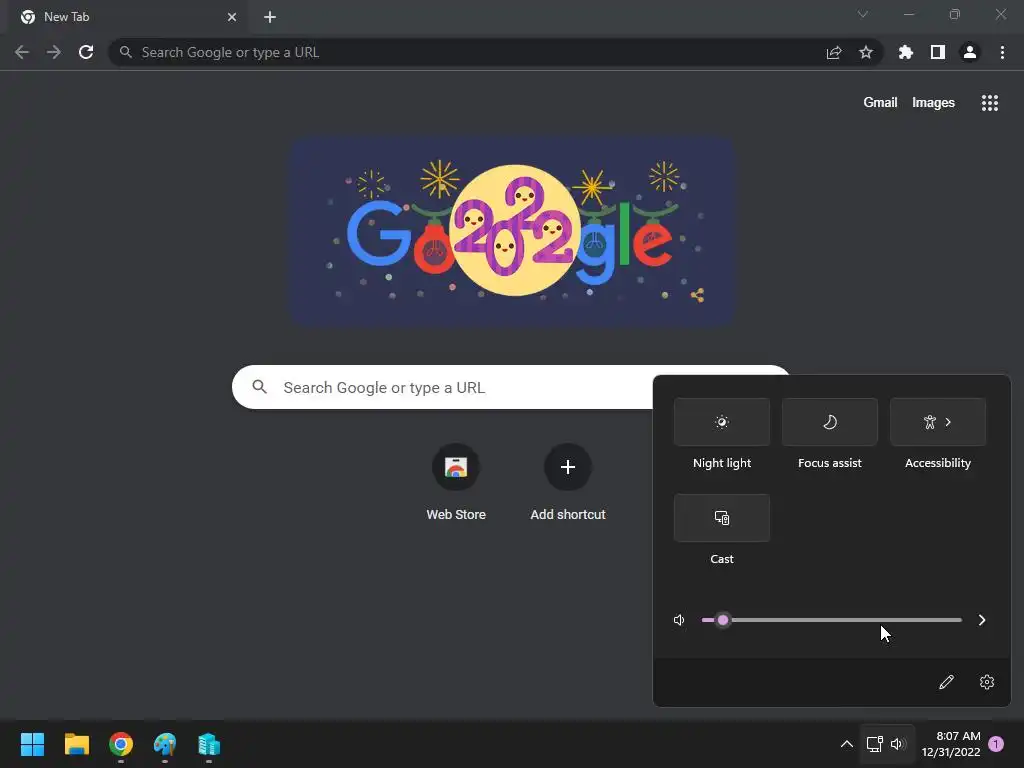Edit quick settings with the pencil icon
Screen dimensions: 1024x768
pos(946,682)
